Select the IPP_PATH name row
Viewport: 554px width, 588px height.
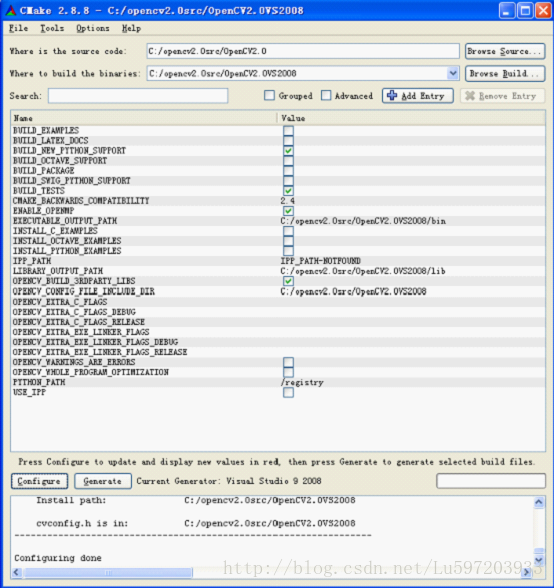click(32, 261)
